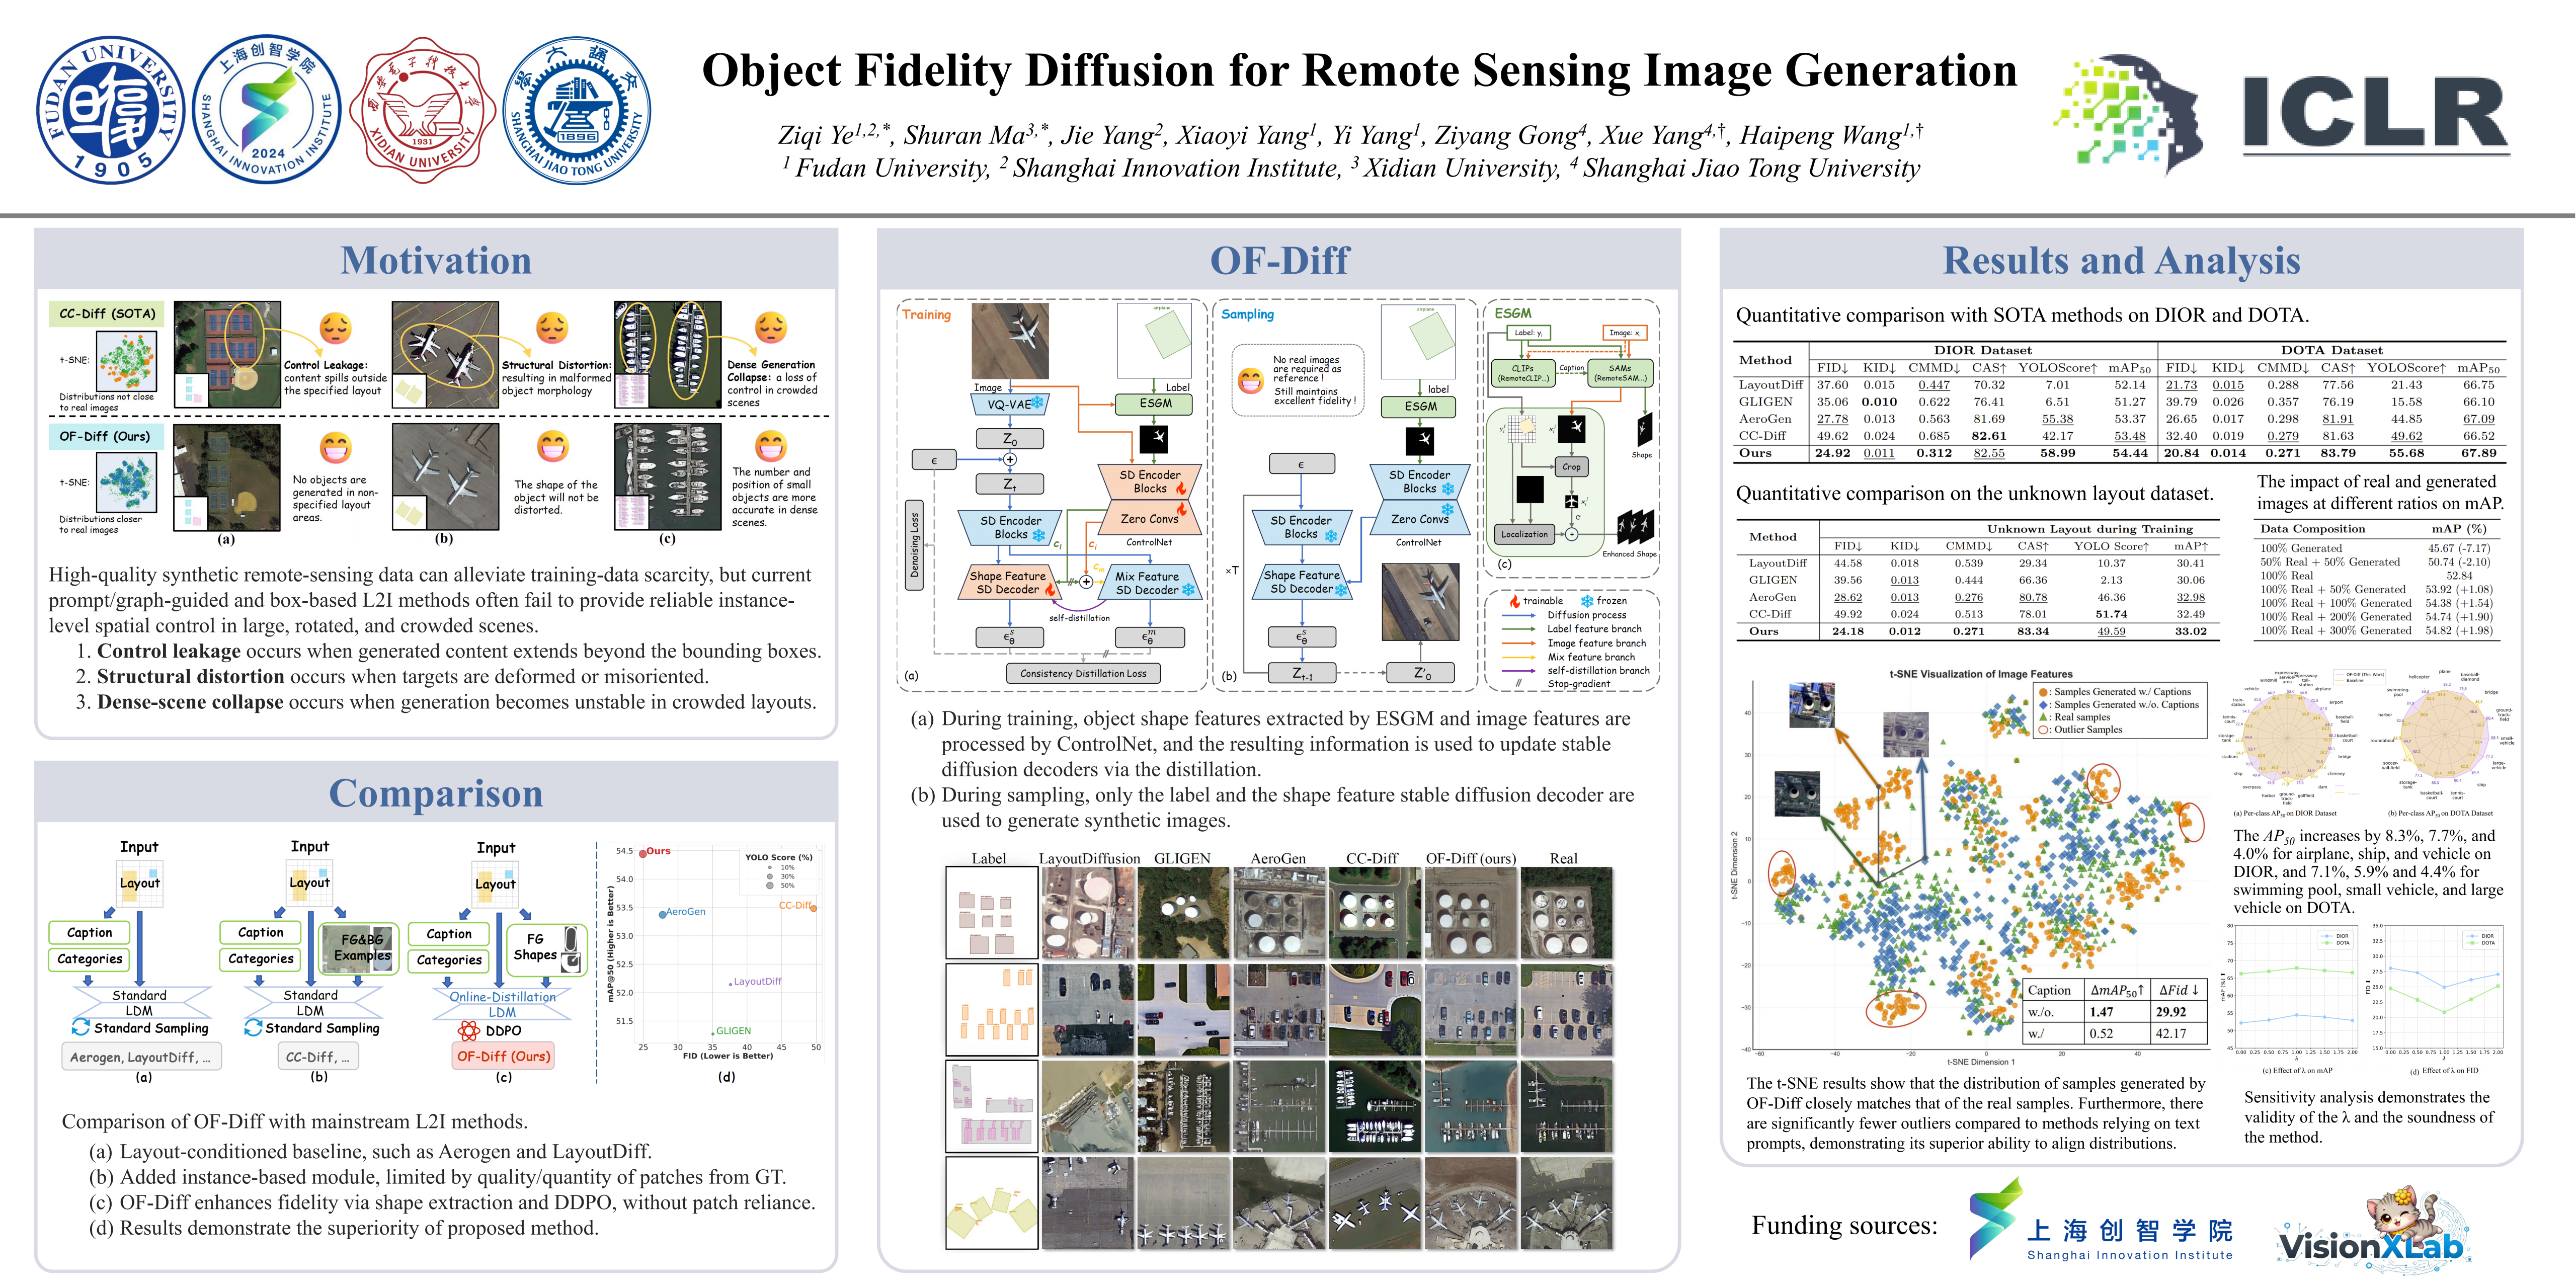Click the Shanghai Jiao Tong University logo
Viewport: 2576px width, 1288px height.
point(577,110)
